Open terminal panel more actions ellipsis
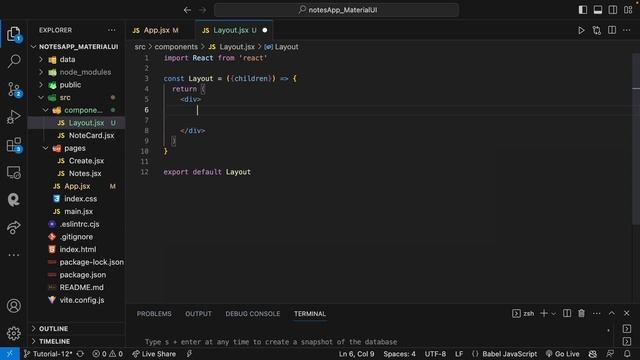The image size is (640, 360). pos(596,313)
